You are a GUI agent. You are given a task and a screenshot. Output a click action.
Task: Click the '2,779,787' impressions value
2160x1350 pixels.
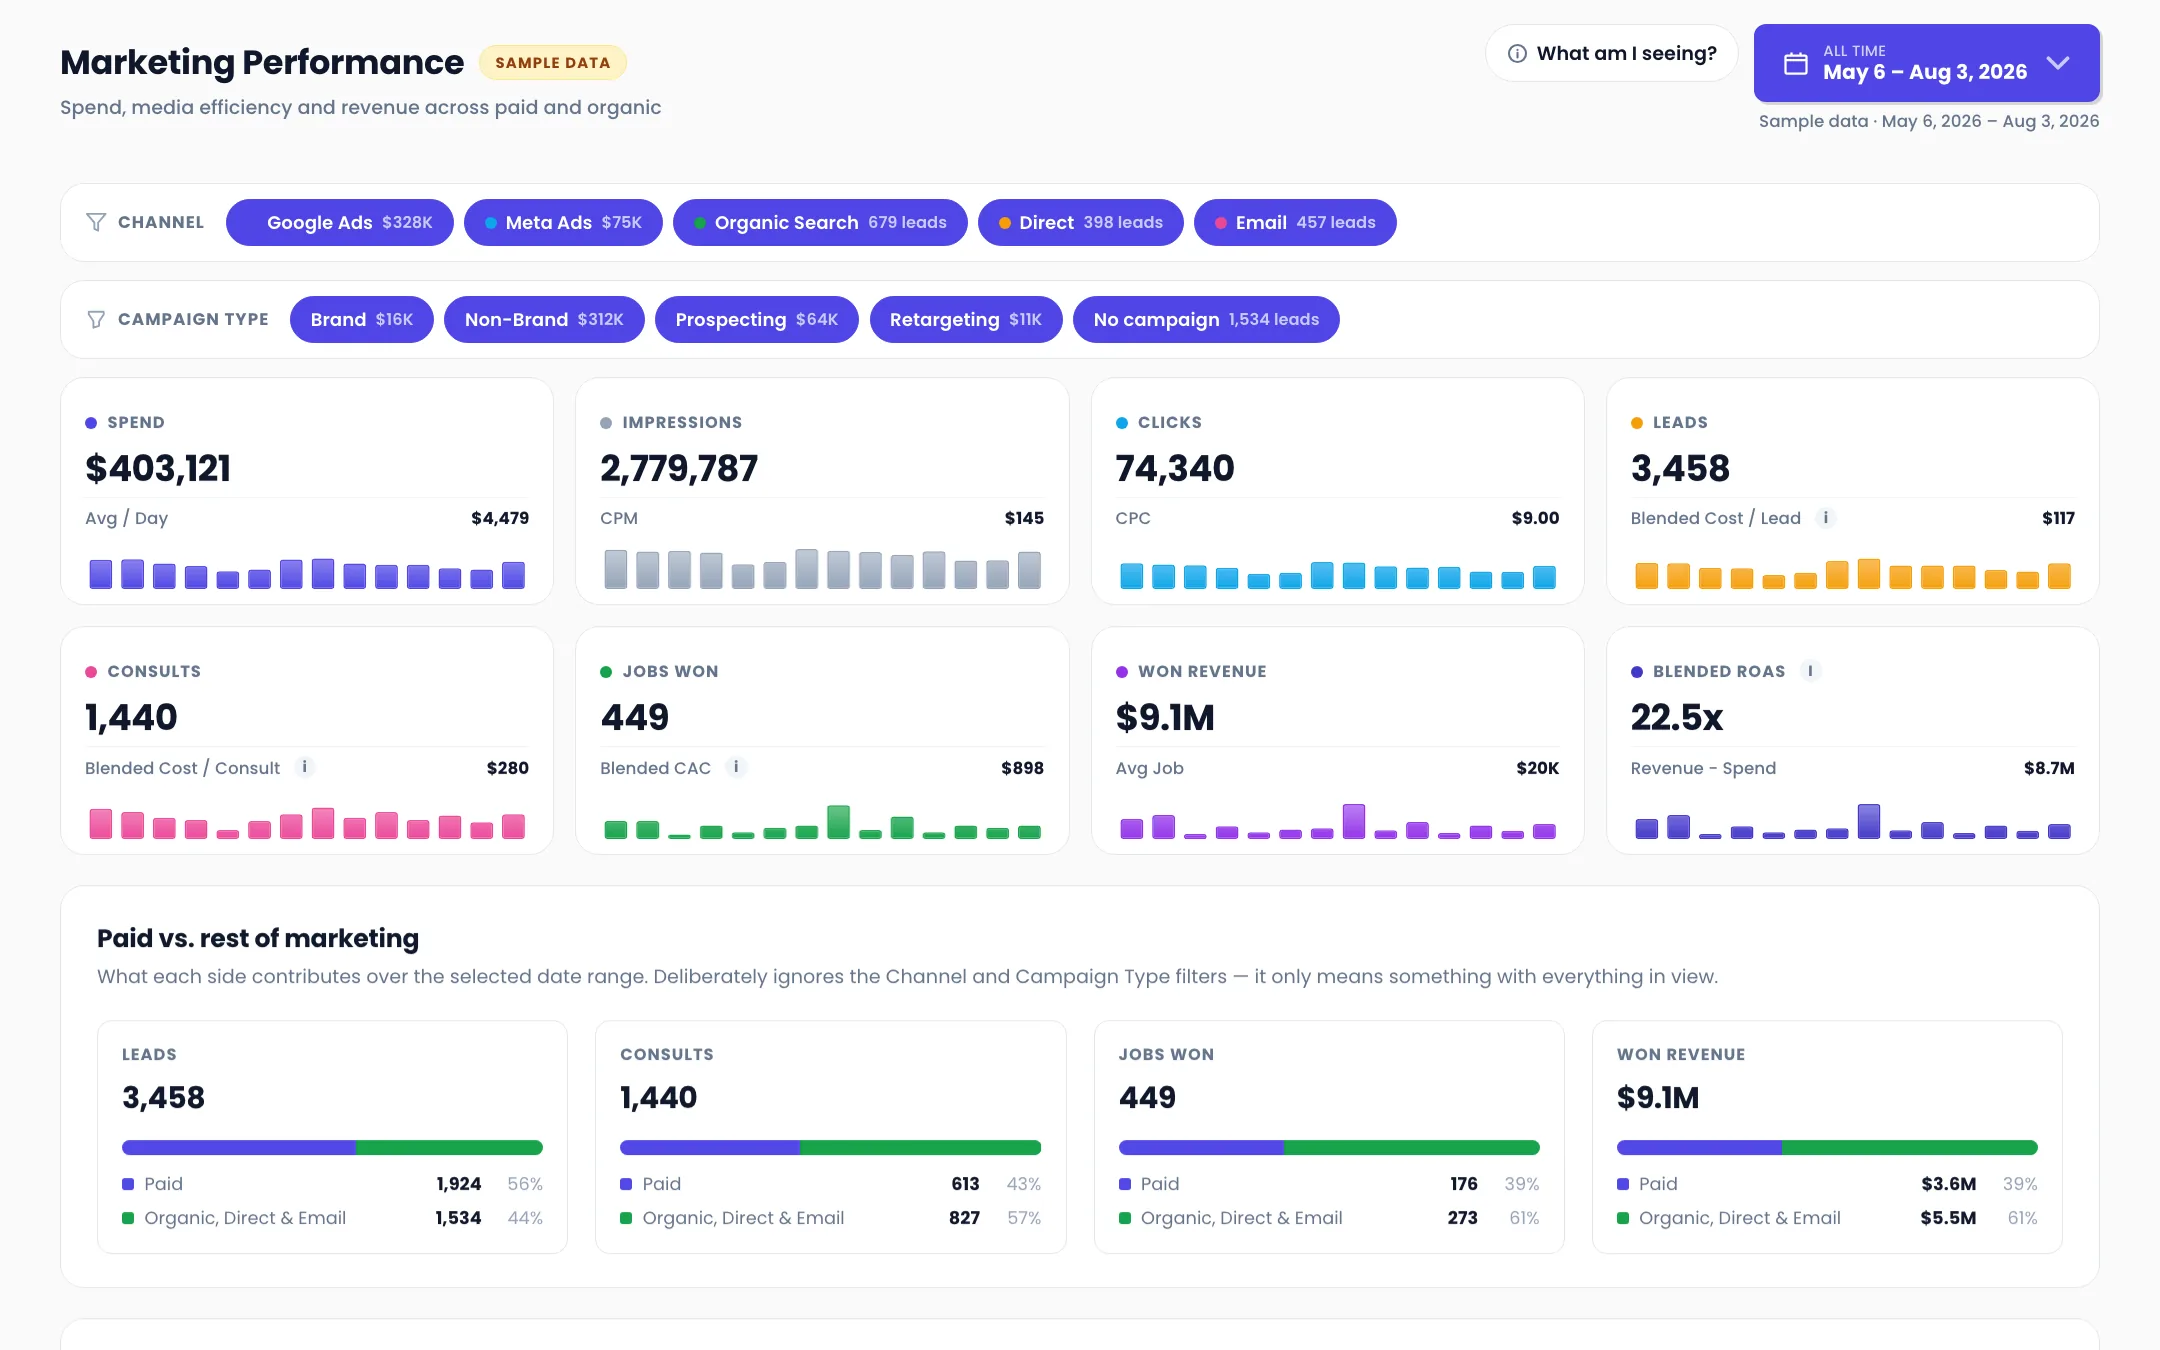(x=679, y=468)
